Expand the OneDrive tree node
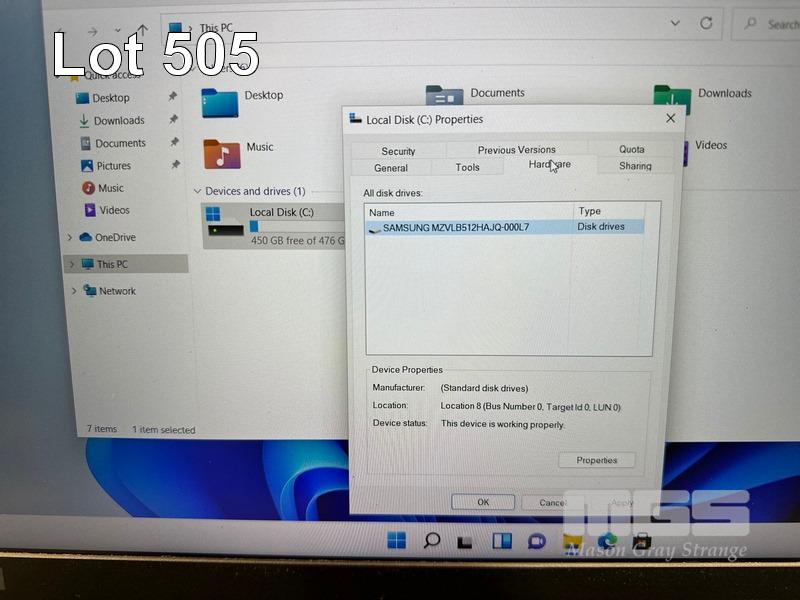Image resolution: width=800 pixels, height=600 pixels. [70, 238]
